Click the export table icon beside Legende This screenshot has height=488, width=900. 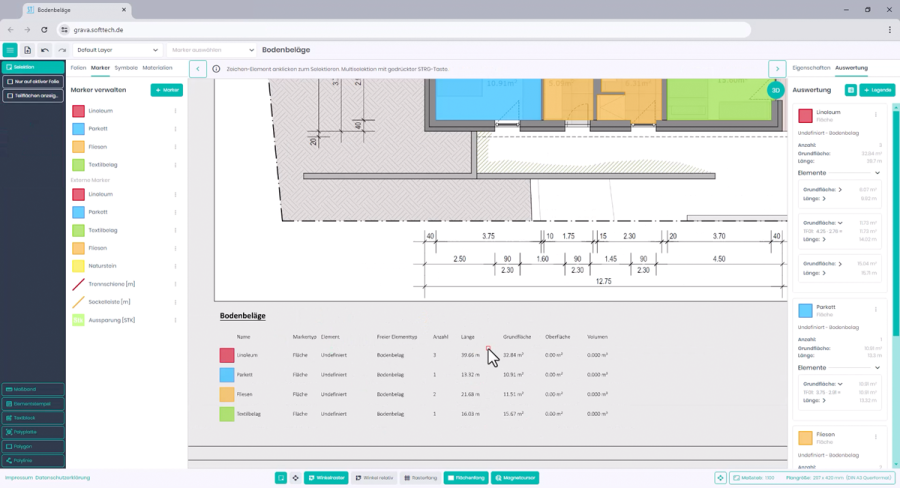[x=850, y=90]
